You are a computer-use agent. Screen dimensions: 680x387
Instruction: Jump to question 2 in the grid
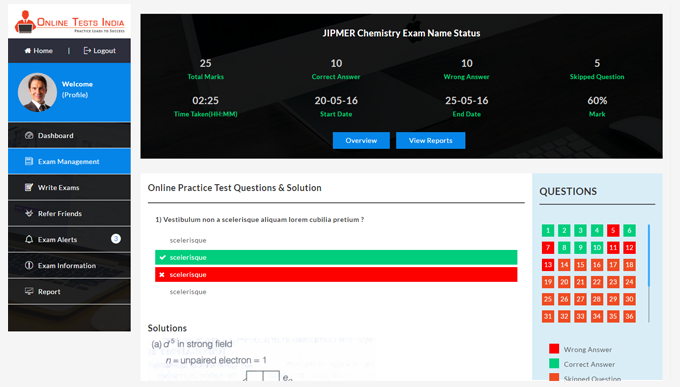click(564, 230)
